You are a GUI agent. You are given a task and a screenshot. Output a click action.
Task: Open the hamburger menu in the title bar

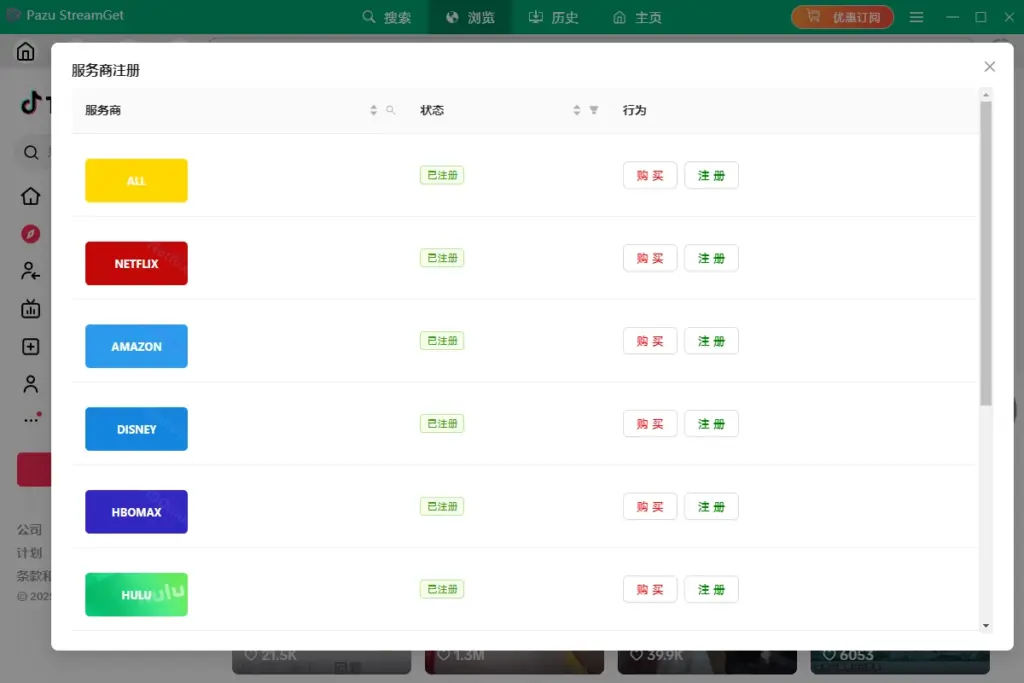click(x=916, y=16)
